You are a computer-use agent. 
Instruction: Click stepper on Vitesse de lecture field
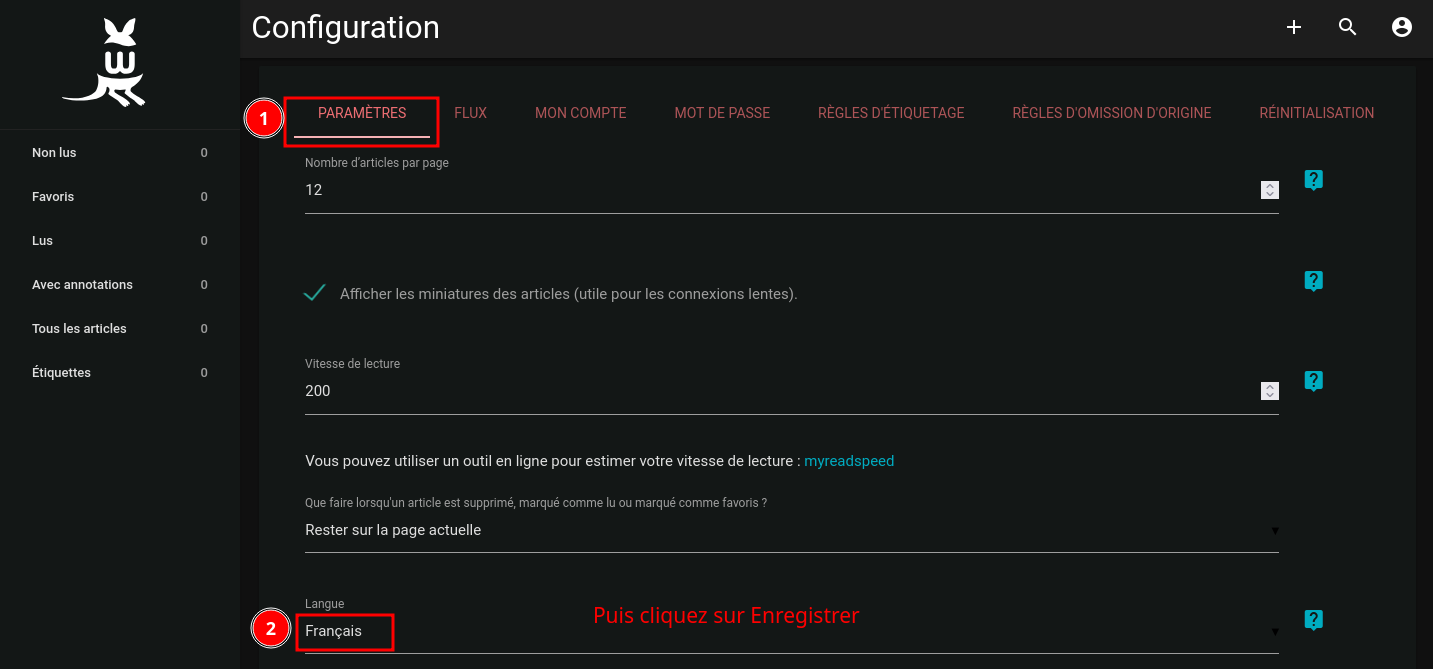1269,391
